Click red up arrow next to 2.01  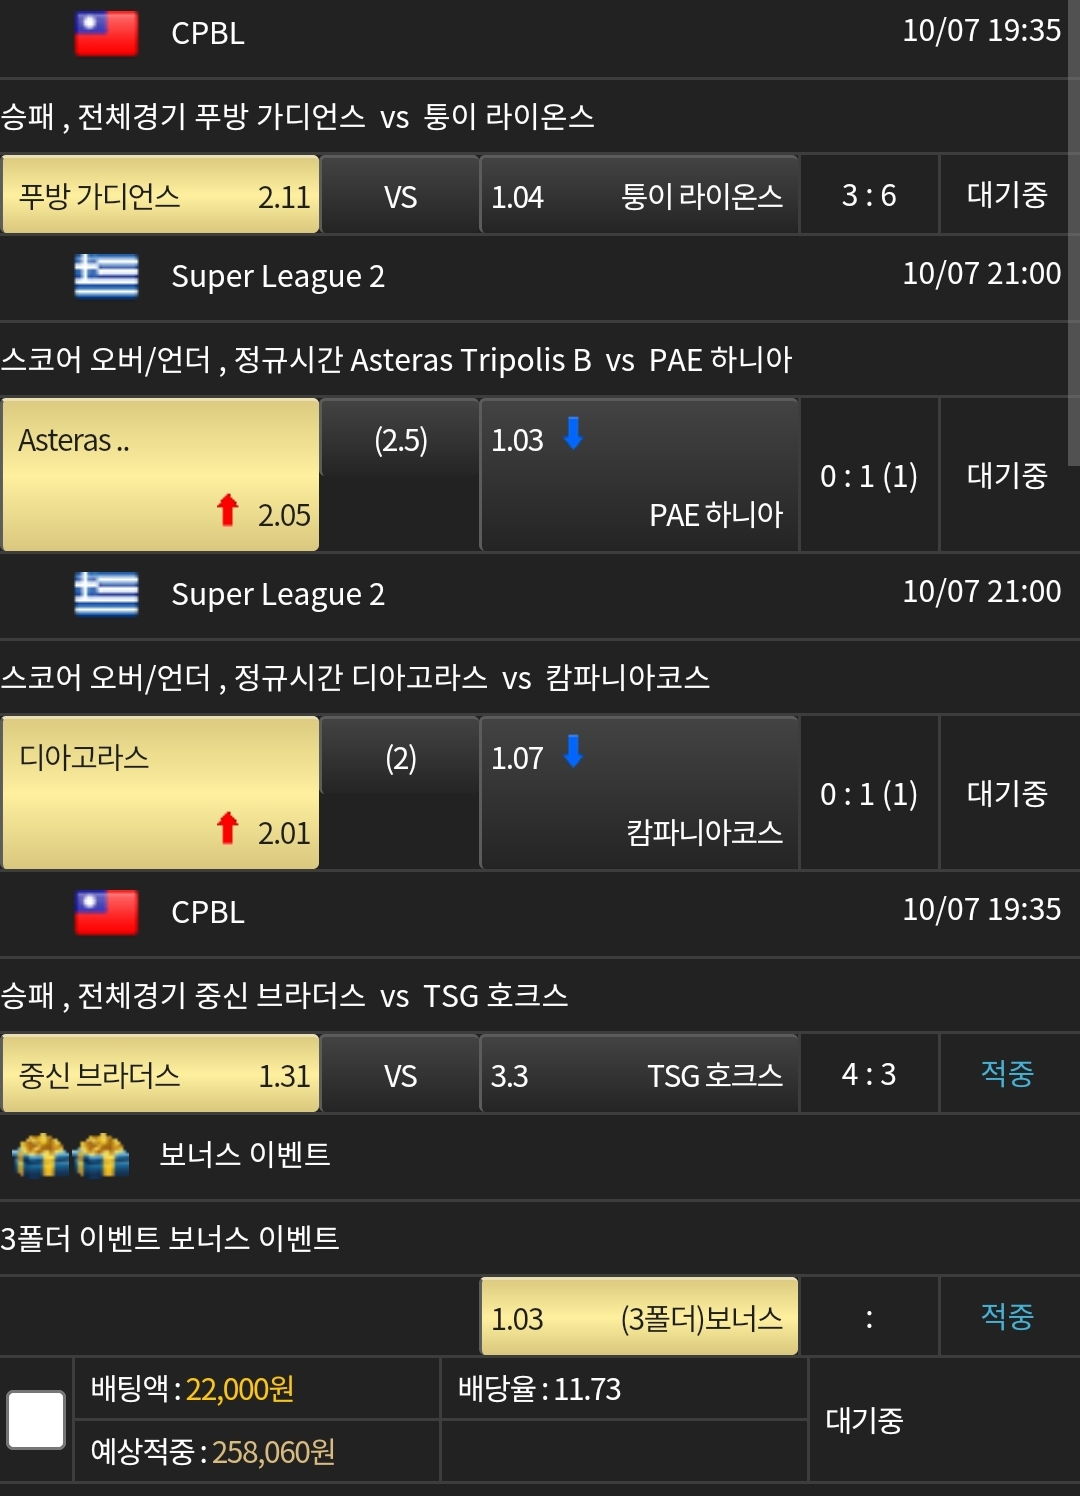[228, 828]
